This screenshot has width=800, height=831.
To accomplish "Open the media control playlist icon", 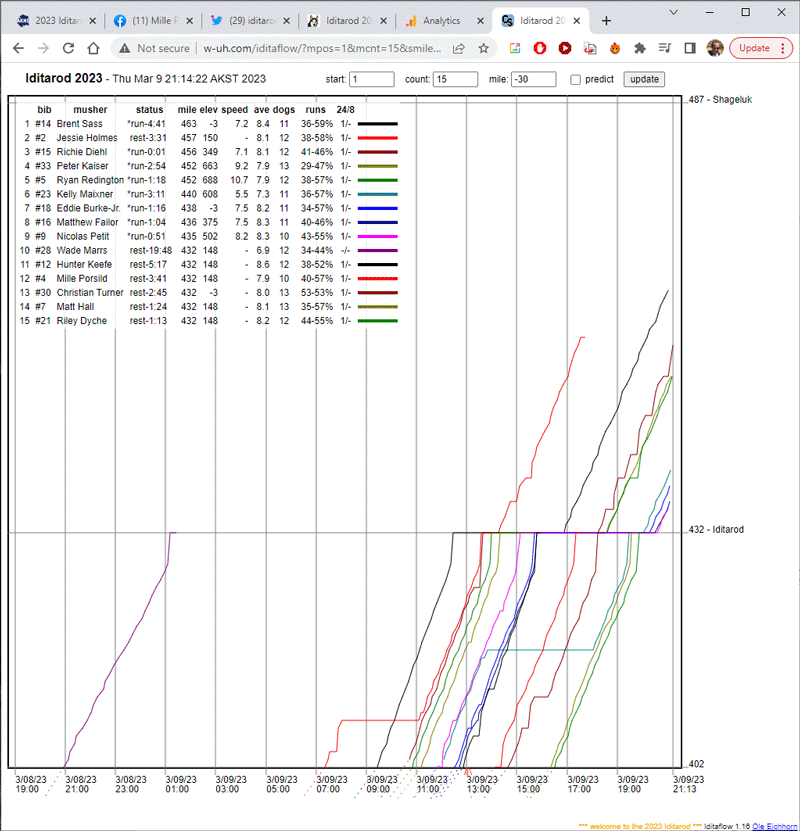I will pyautogui.click(x=664, y=48).
